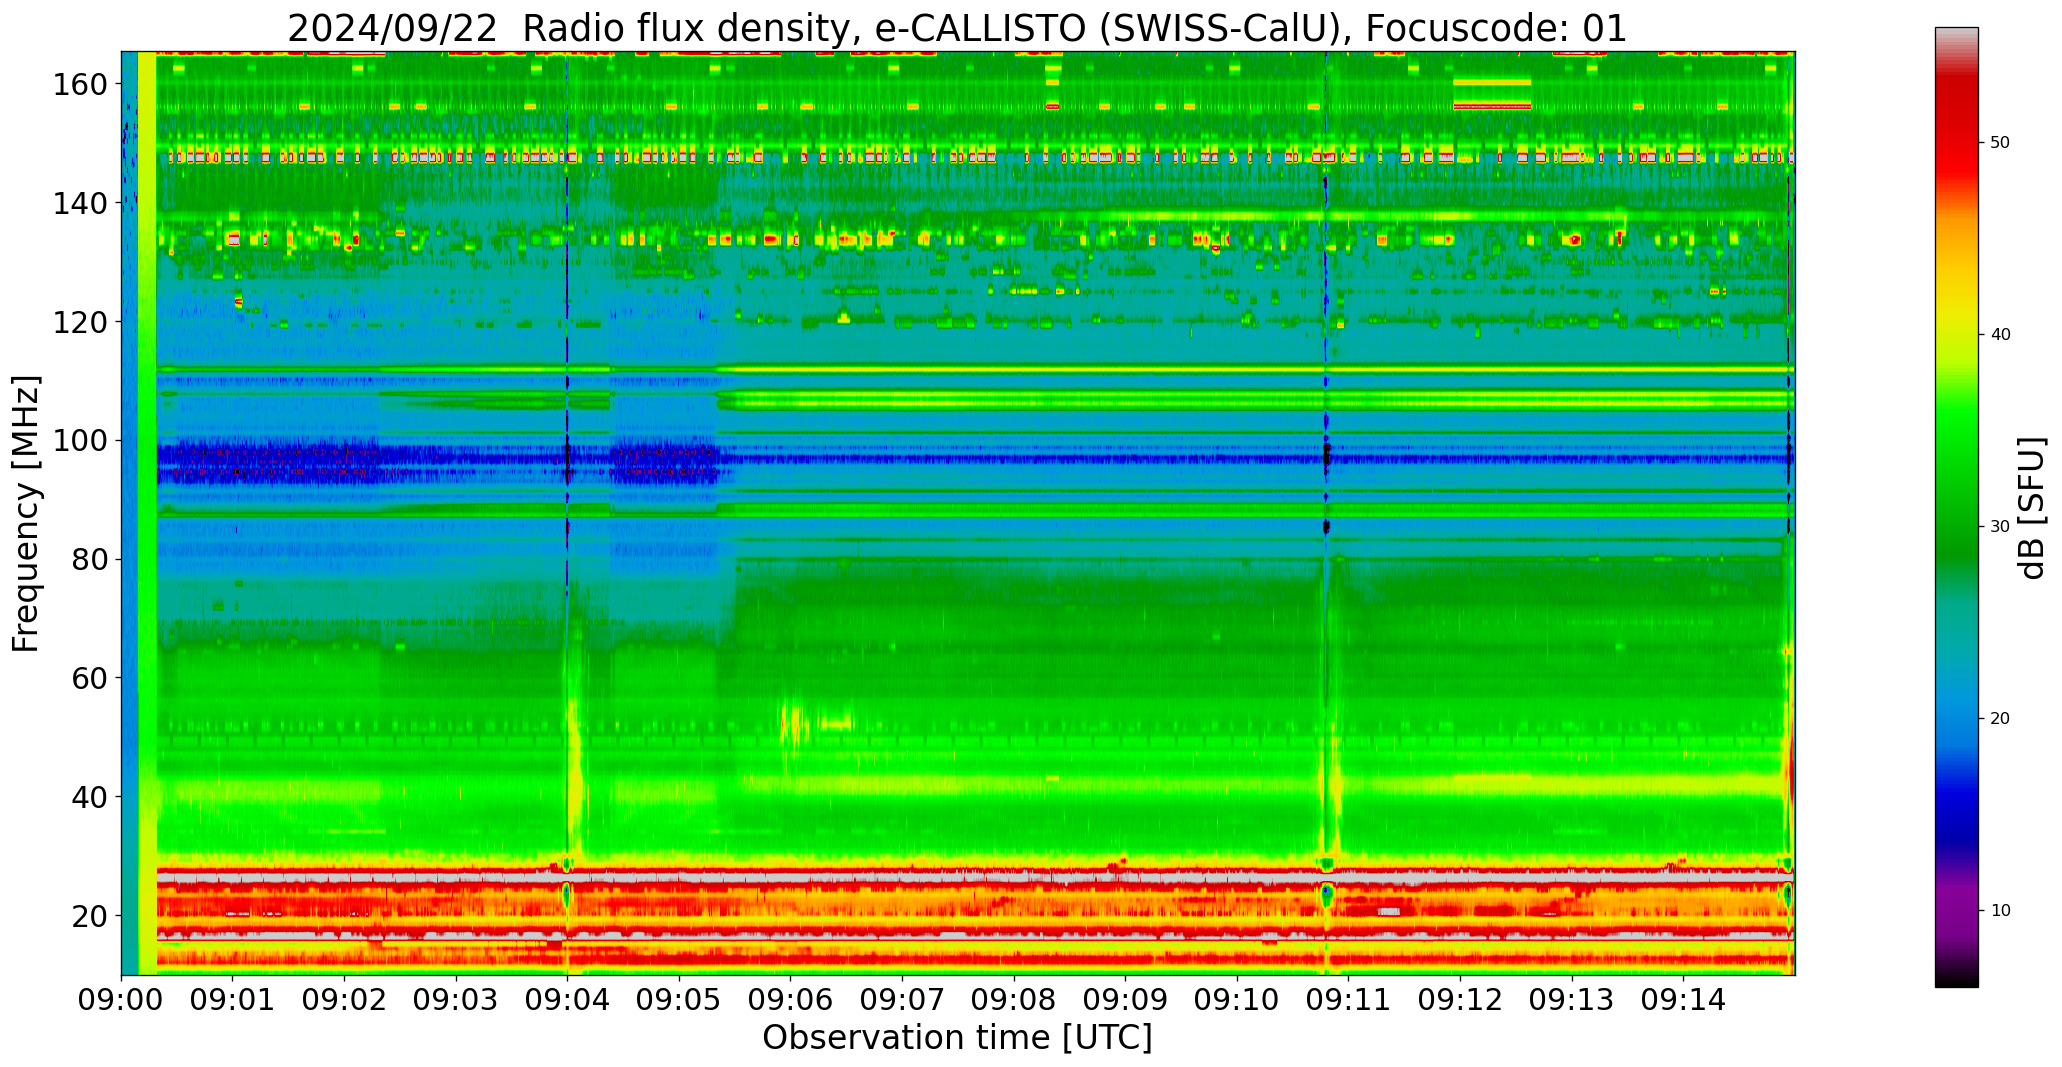
Task: Click the 09:03 time tick label
Action: click(457, 1002)
